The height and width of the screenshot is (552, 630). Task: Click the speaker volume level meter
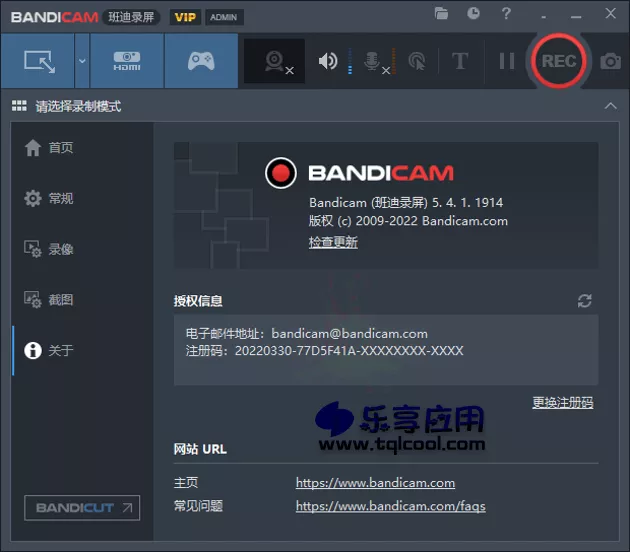tap(350, 61)
